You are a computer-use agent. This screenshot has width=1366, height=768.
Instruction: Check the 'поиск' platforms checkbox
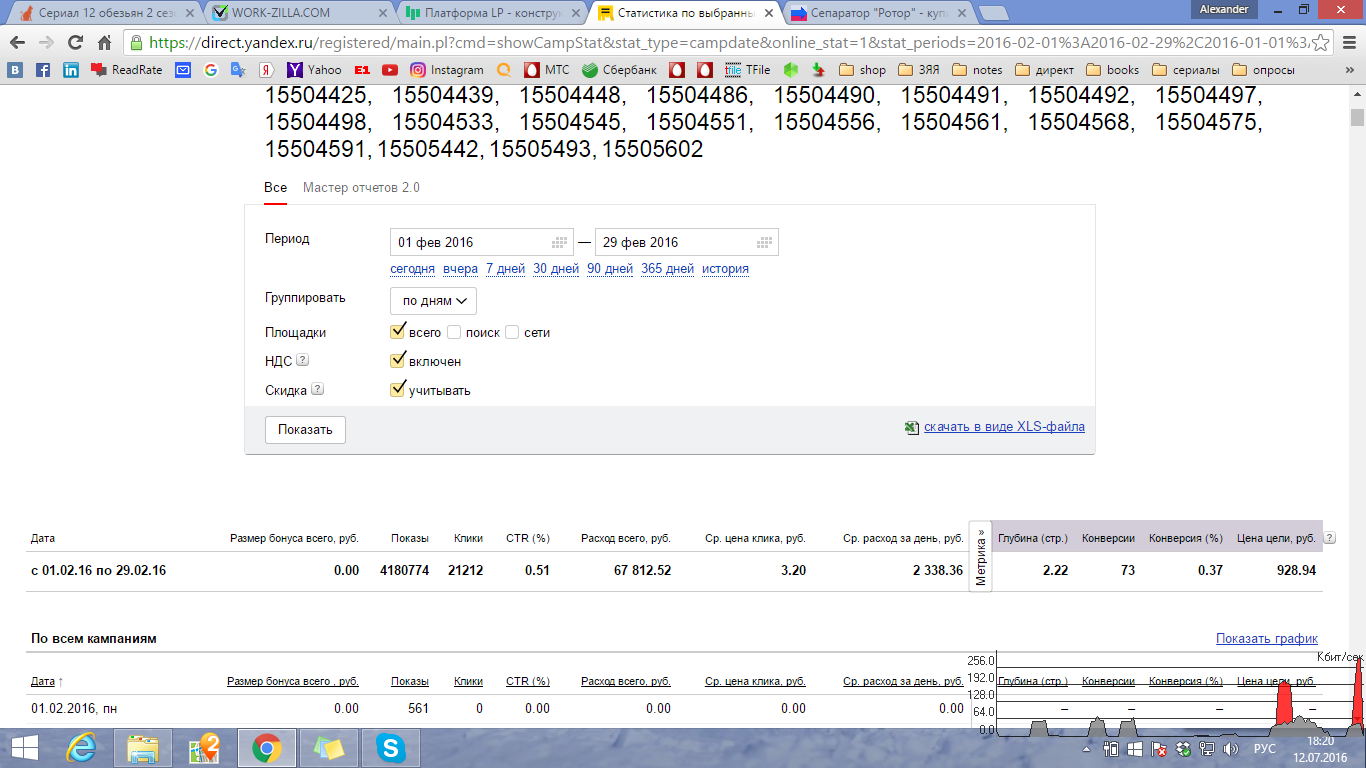tap(454, 332)
